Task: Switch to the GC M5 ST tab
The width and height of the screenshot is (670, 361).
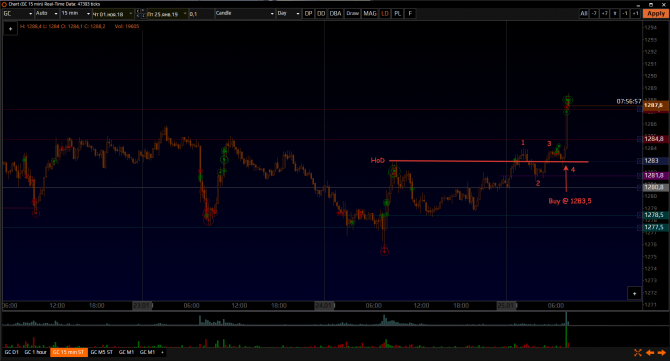Action: pyautogui.click(x=102, y=352)
